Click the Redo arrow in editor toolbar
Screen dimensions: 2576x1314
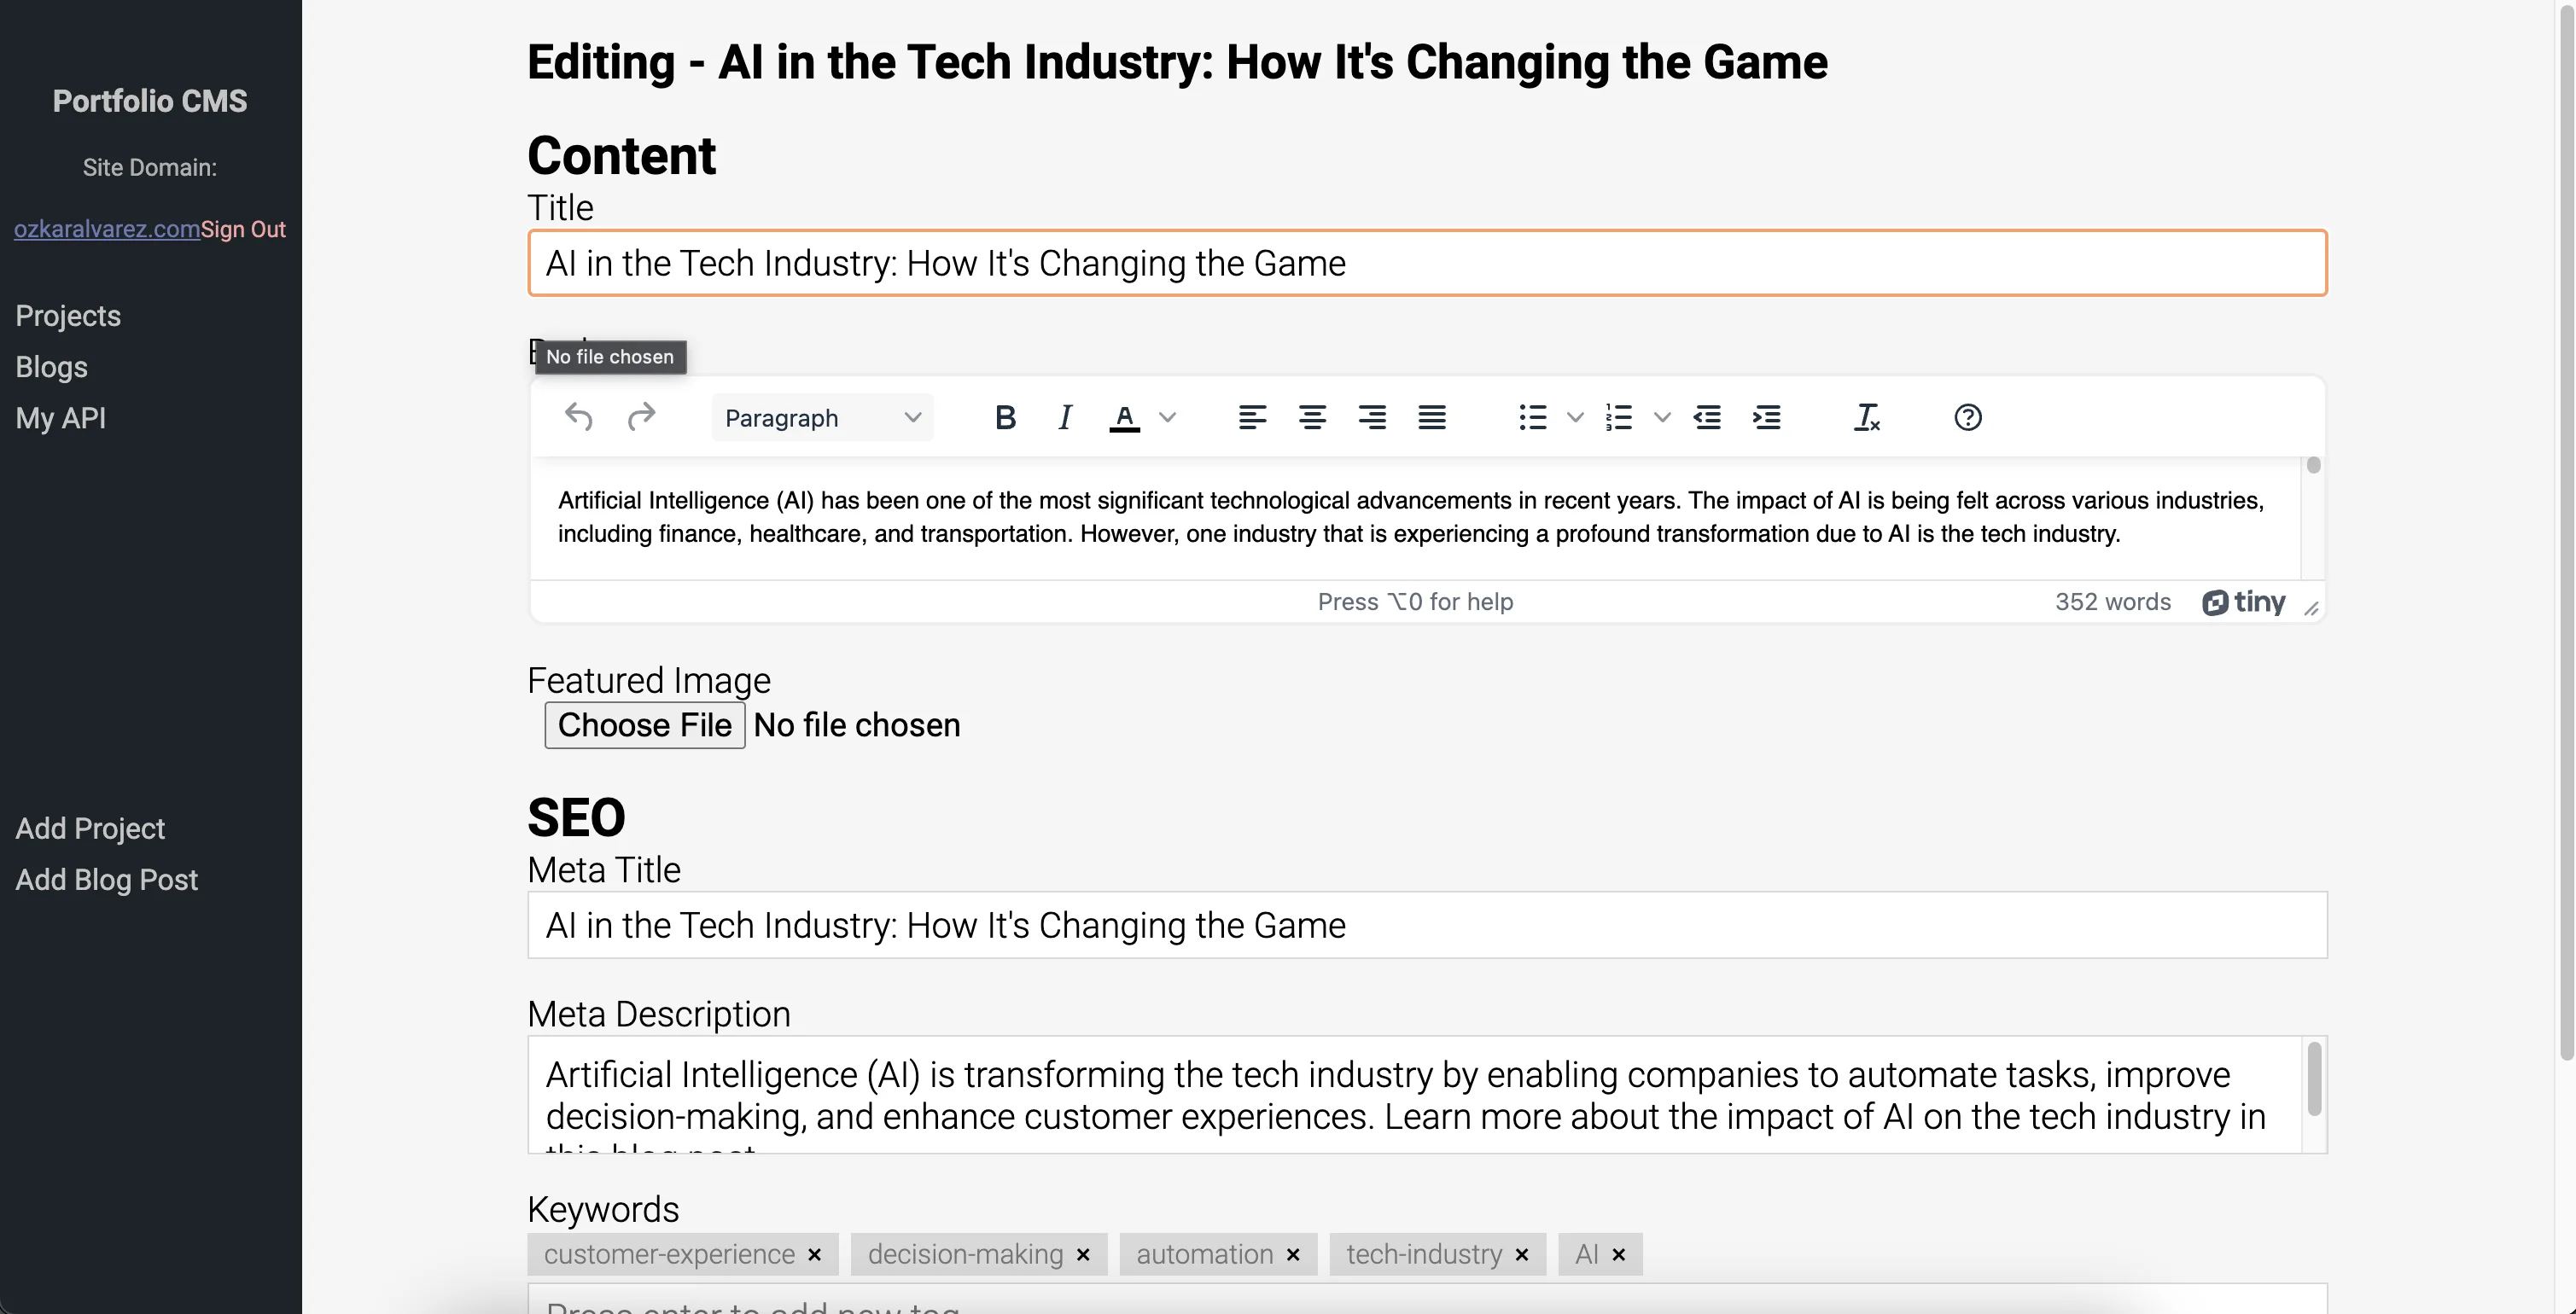[x=641, y=417]
